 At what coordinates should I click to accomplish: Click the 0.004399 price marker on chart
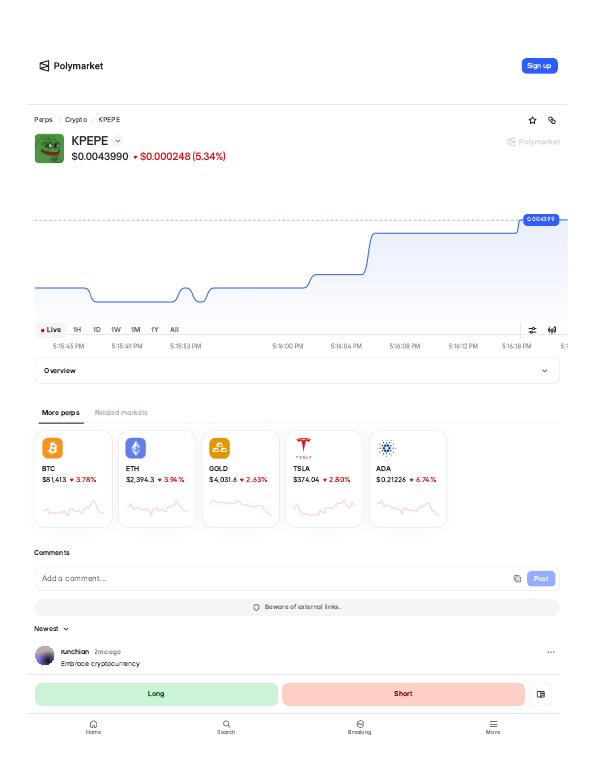click(541, 219)
